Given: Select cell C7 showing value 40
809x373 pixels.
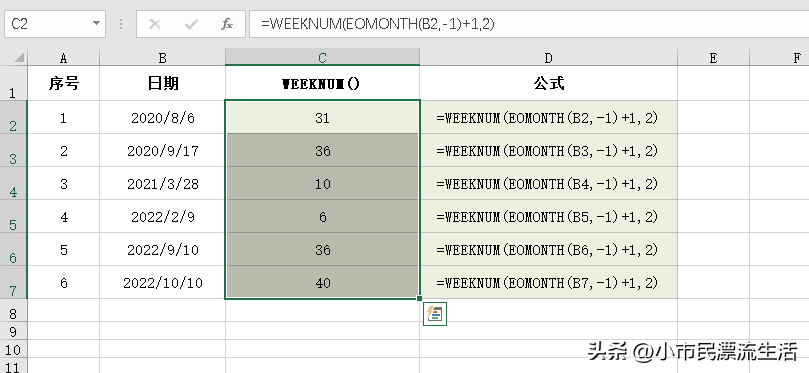Looking at the screenshot, I should 322,283.
